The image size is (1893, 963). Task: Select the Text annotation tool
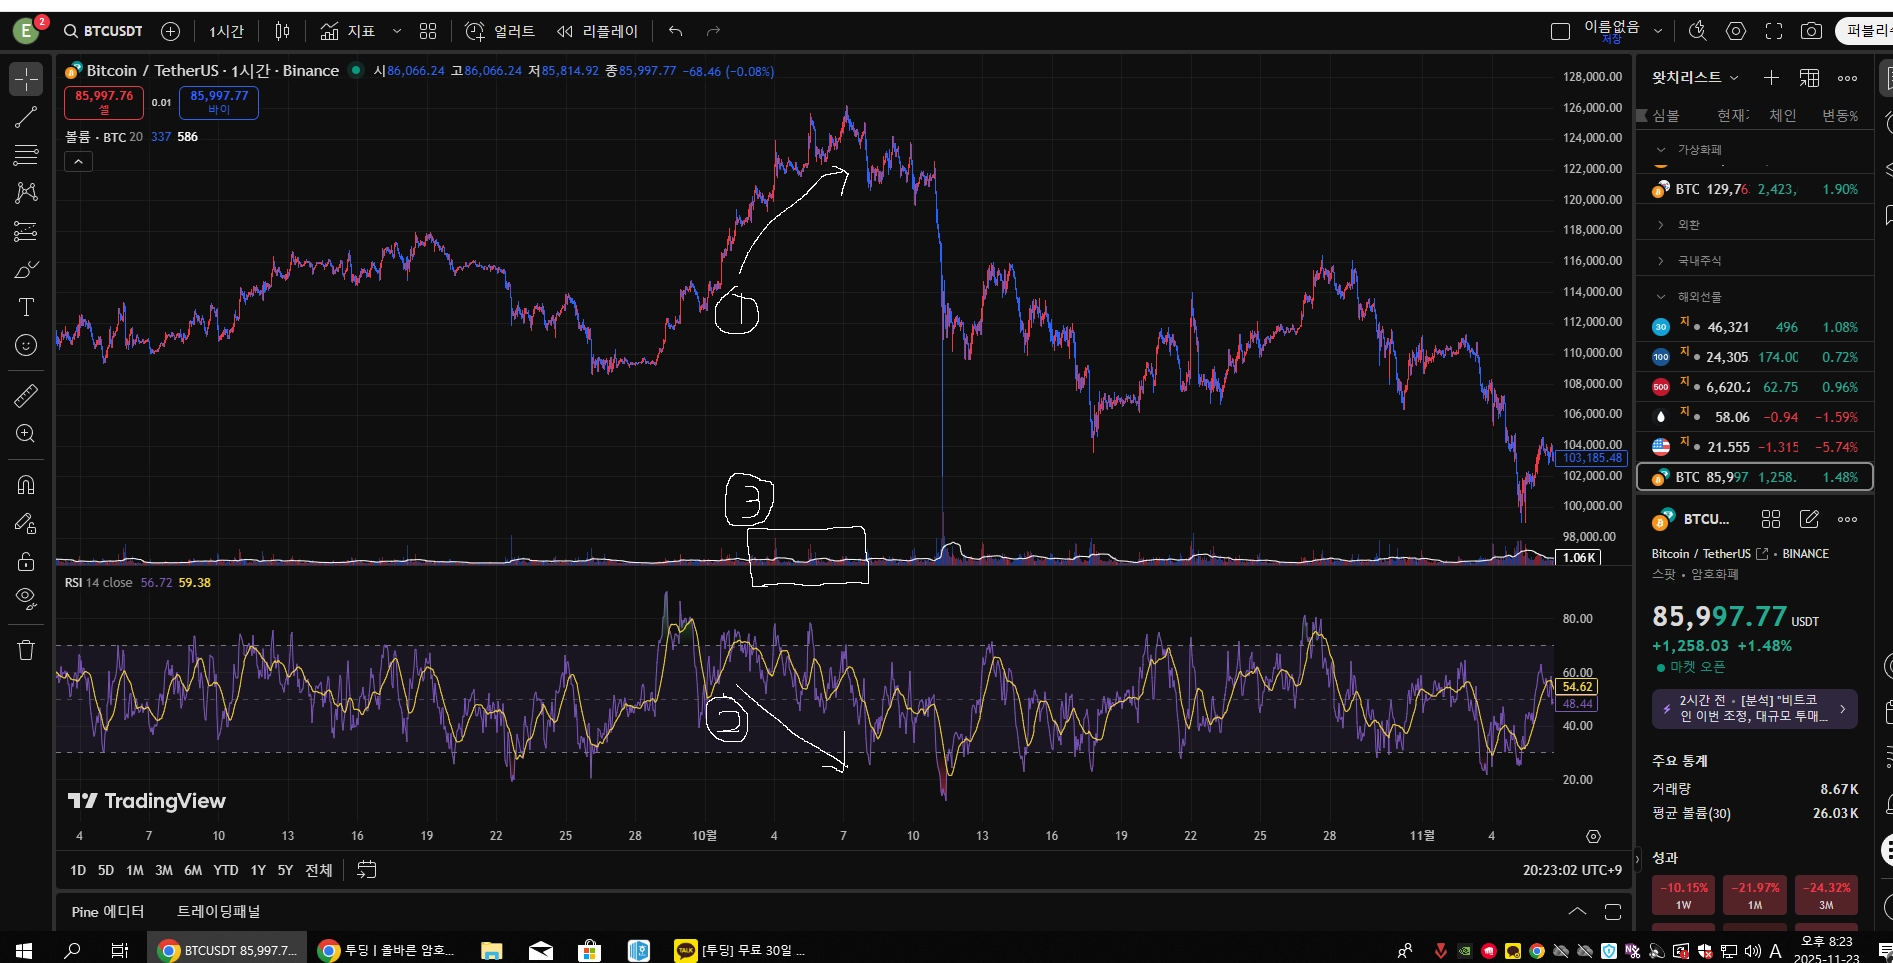tap(26, 307)
